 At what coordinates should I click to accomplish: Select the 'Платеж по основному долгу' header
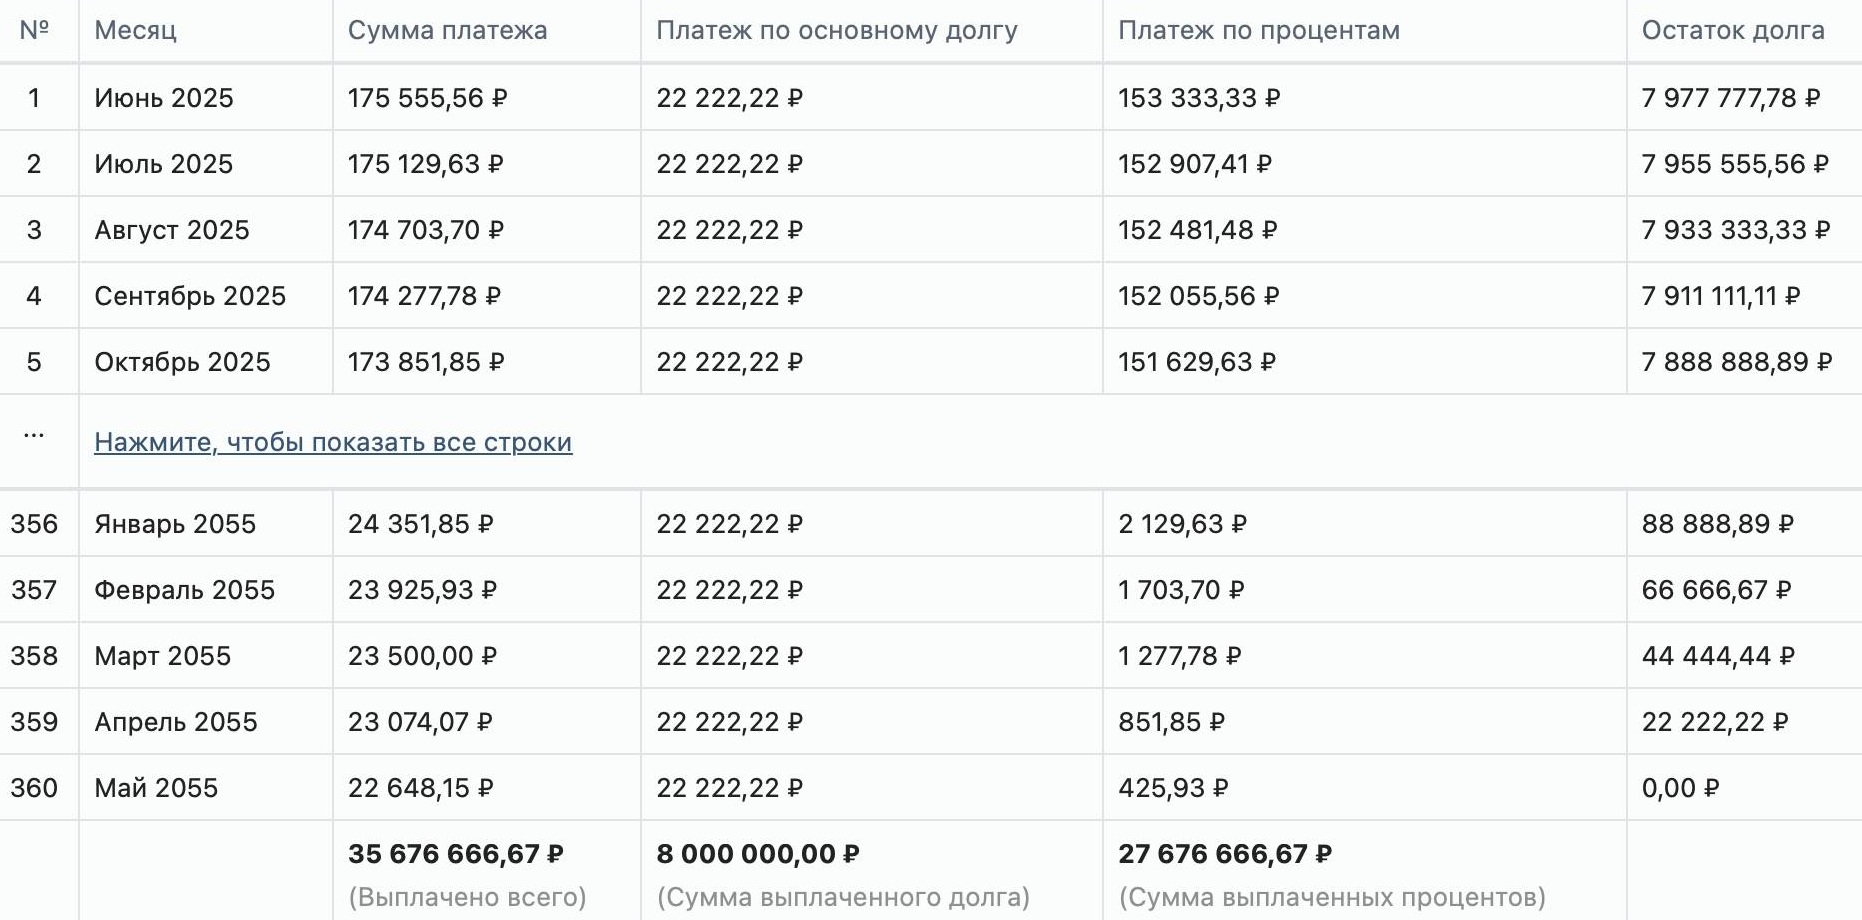point(837,30)
